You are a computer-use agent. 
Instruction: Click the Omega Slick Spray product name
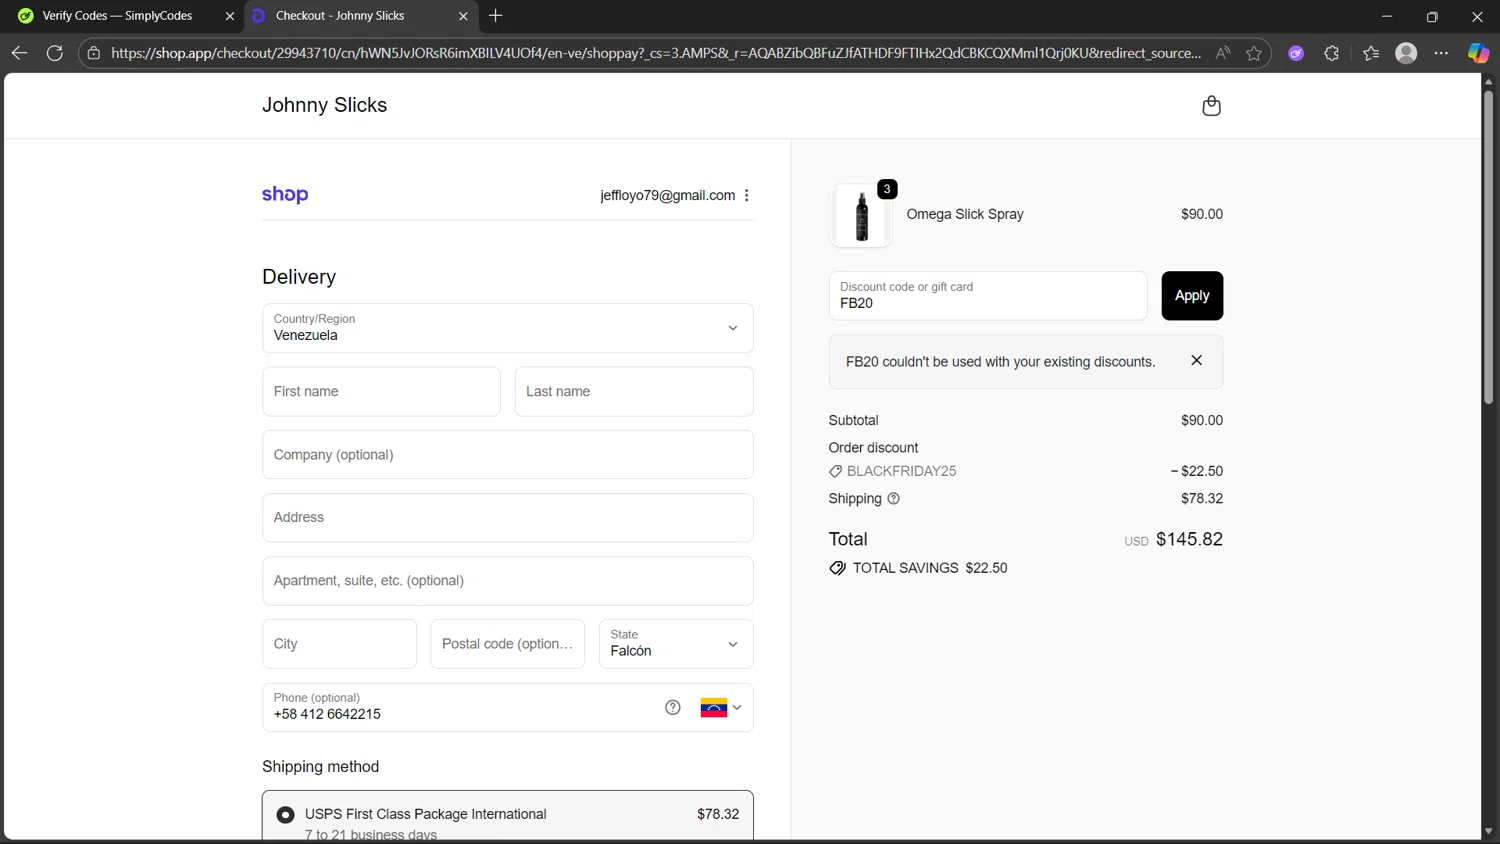(x=965, y=214)
